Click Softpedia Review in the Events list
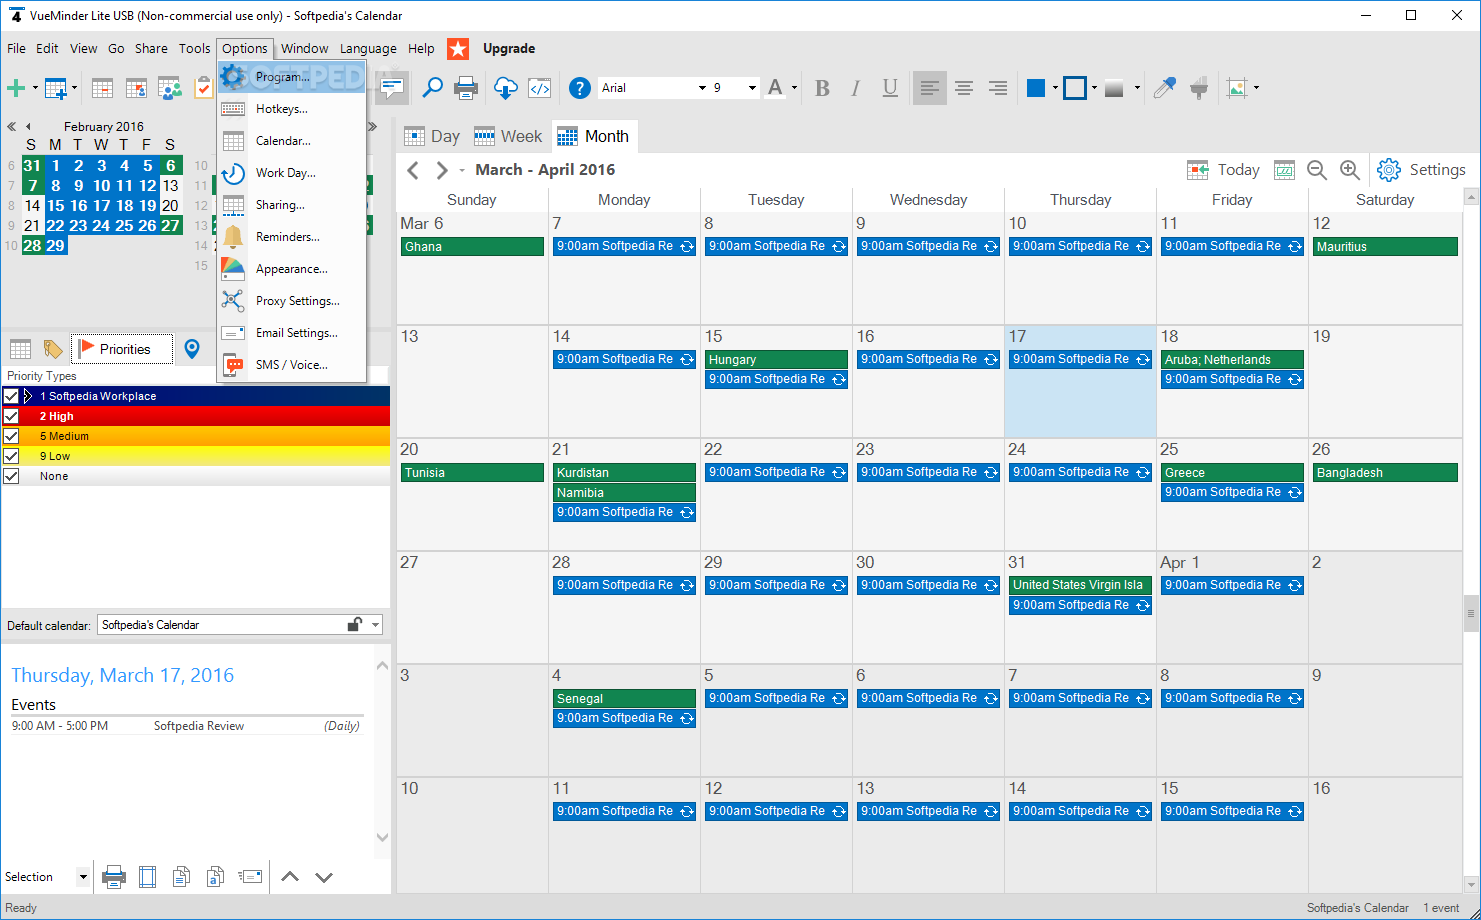This screenshot has width=1481, height=920. click(199, 726)
